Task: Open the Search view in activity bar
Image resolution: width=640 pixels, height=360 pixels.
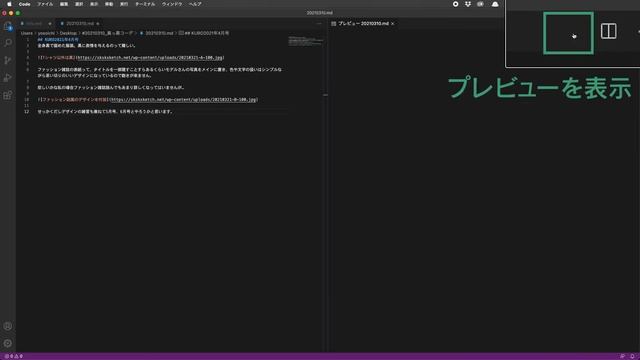Action: pyautogui.click(x=7, y=43)
